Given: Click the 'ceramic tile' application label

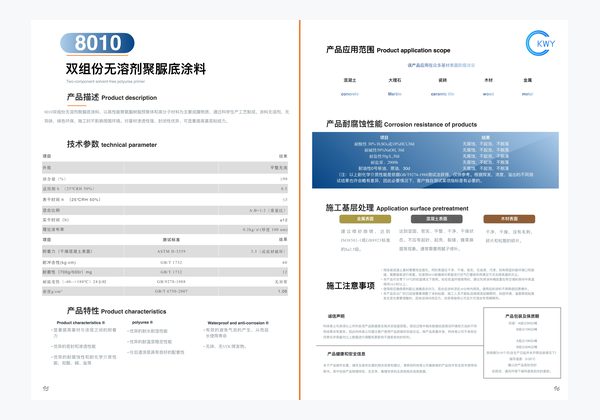Looking at the screenshot, I should [442, 94].
